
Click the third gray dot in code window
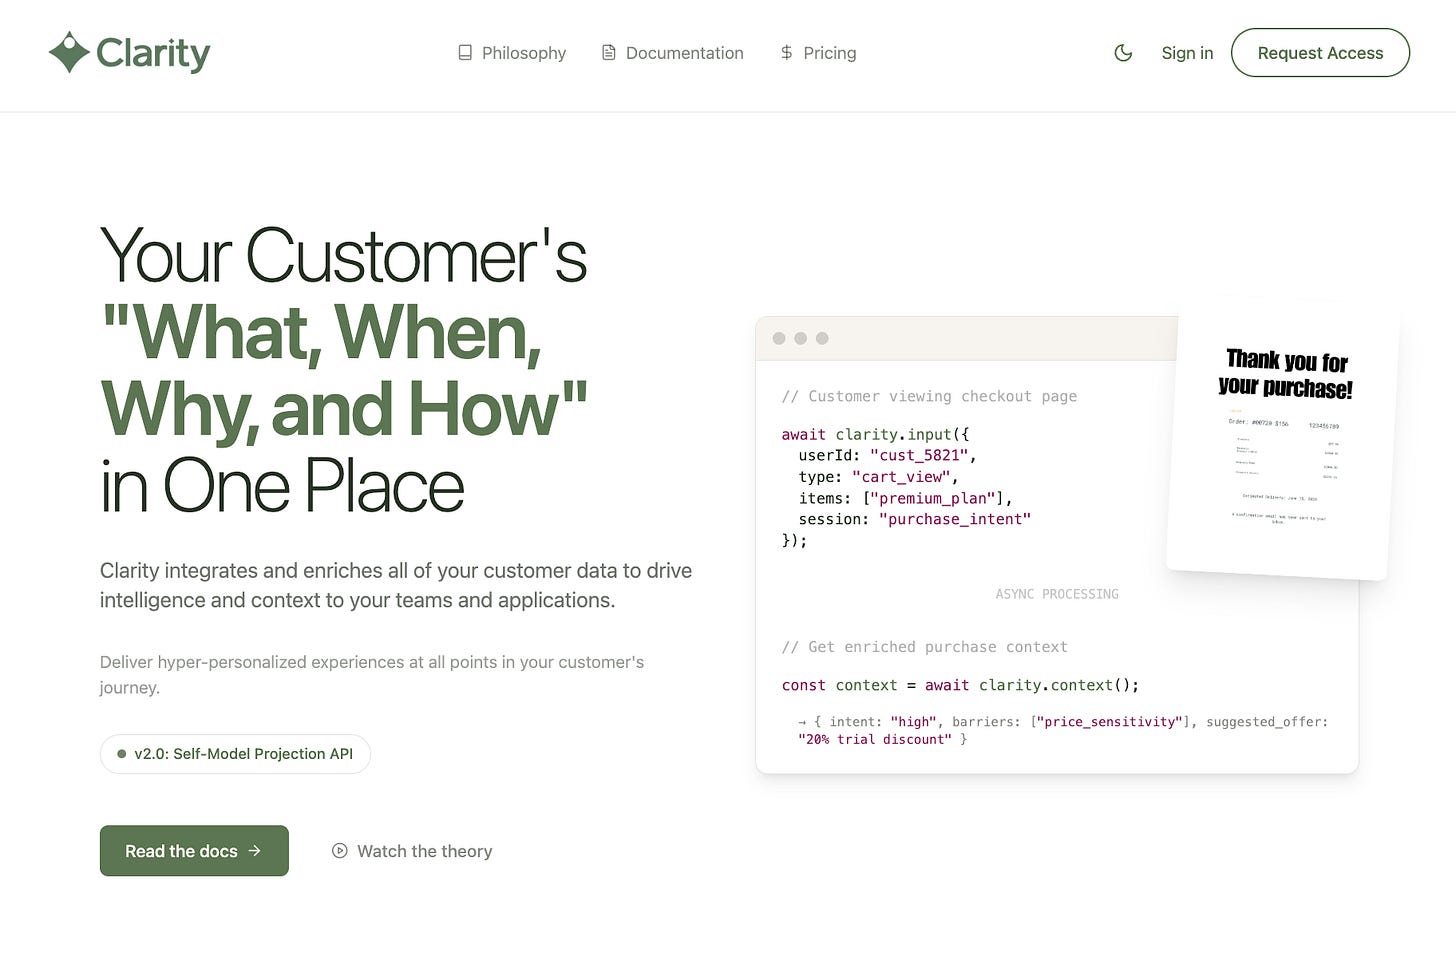(822, 338)
